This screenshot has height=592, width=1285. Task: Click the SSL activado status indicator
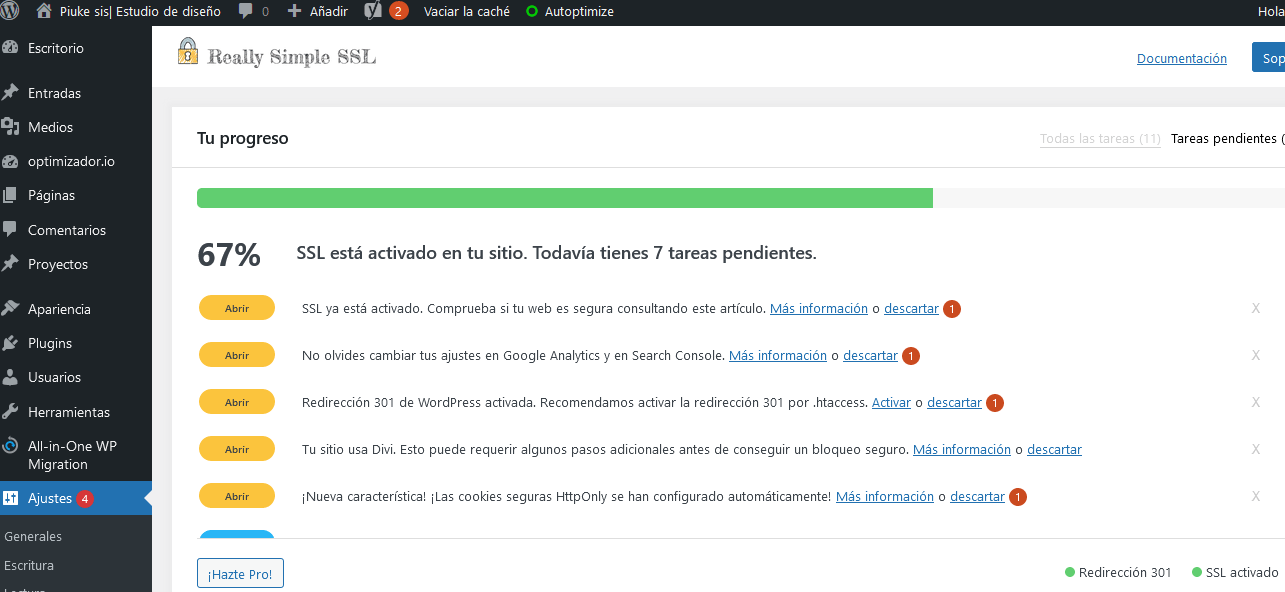click(1235, 572)
